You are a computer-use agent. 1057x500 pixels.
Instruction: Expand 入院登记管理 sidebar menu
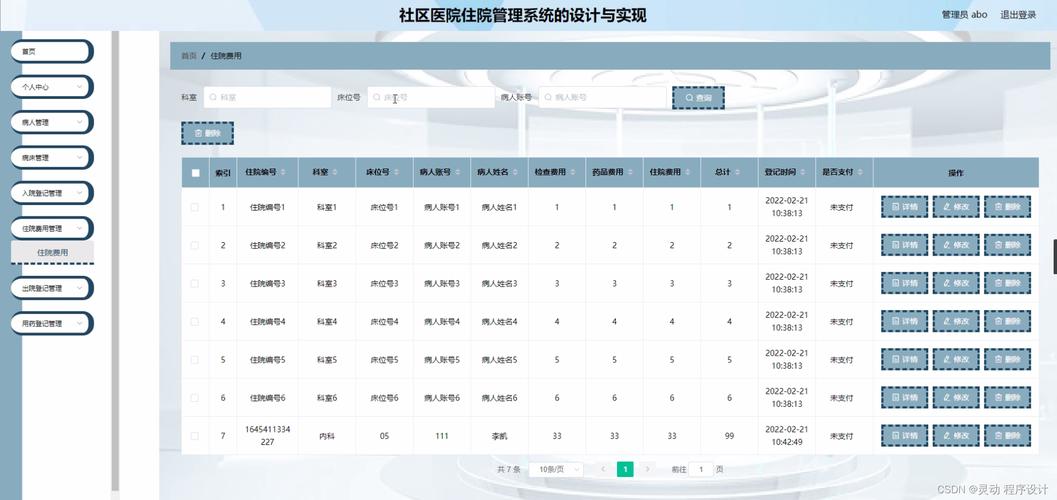click(52, 193)
